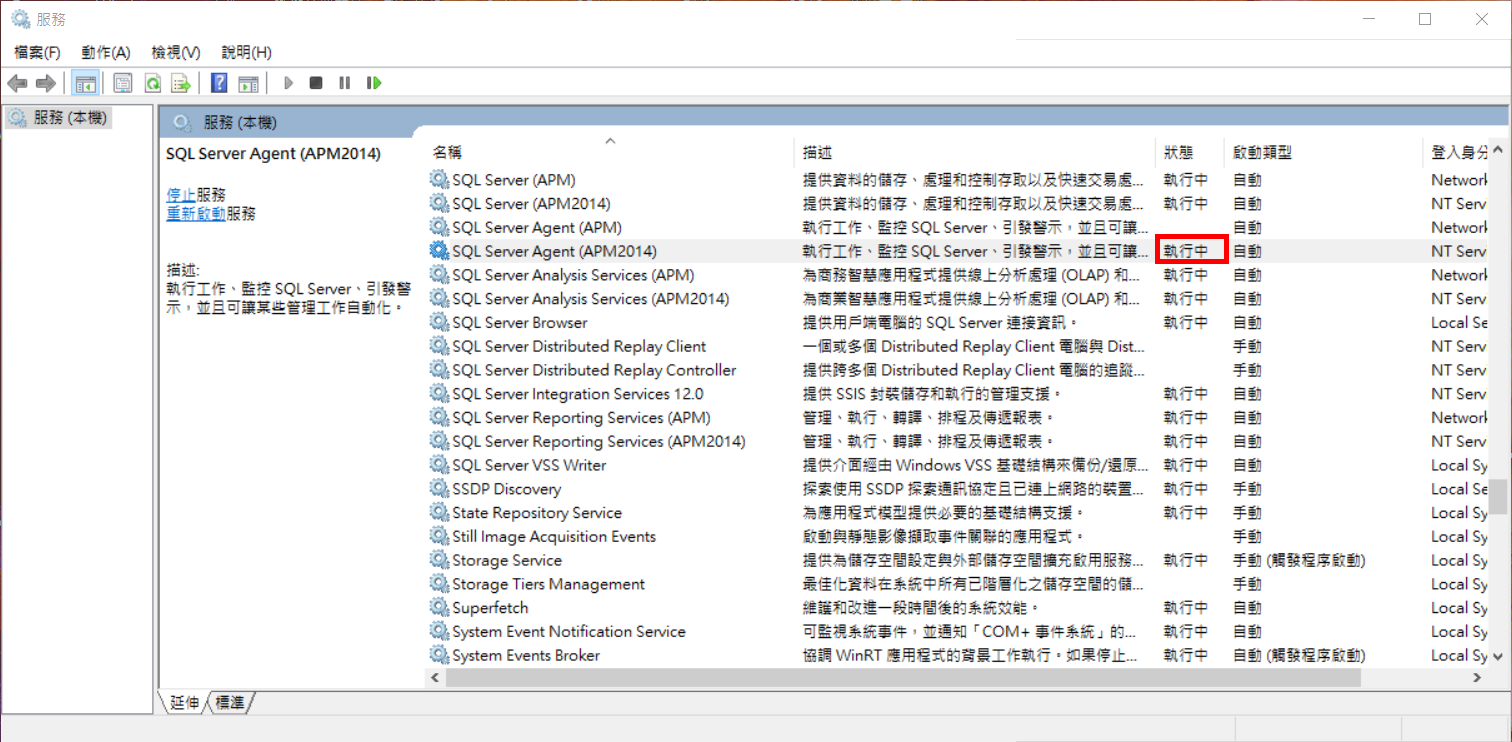Click gear icon of SQL Server Analysis Services (APM)
Viewport: 1512px width, 742px height.
pyautogui.click(x=439, y=275)
